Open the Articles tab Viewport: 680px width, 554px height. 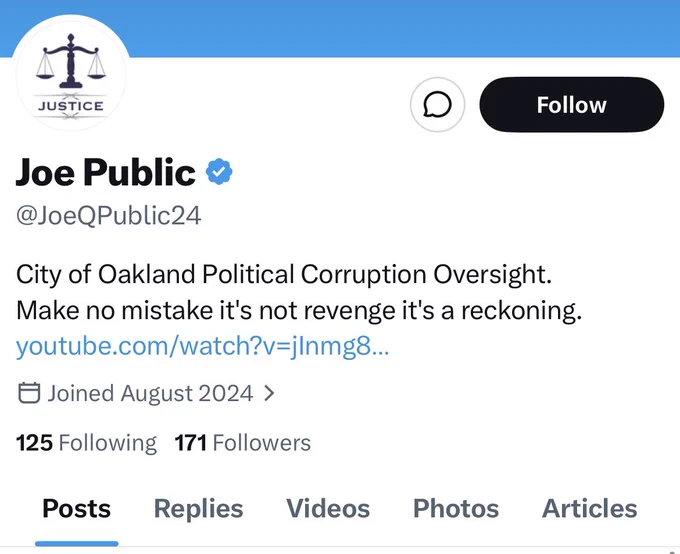pos(589,508)
